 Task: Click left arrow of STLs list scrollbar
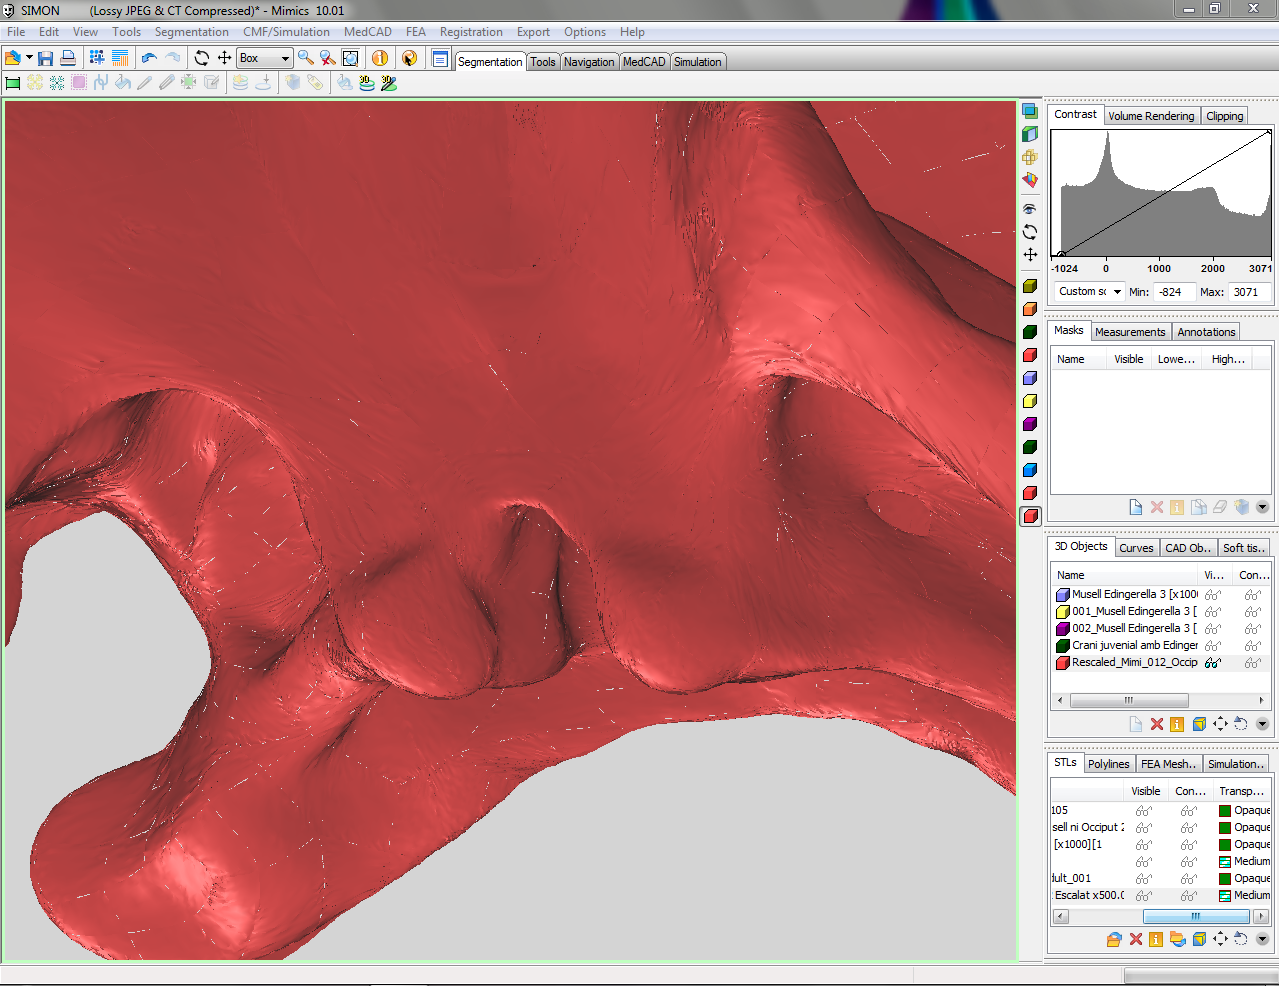[1061, 916]
